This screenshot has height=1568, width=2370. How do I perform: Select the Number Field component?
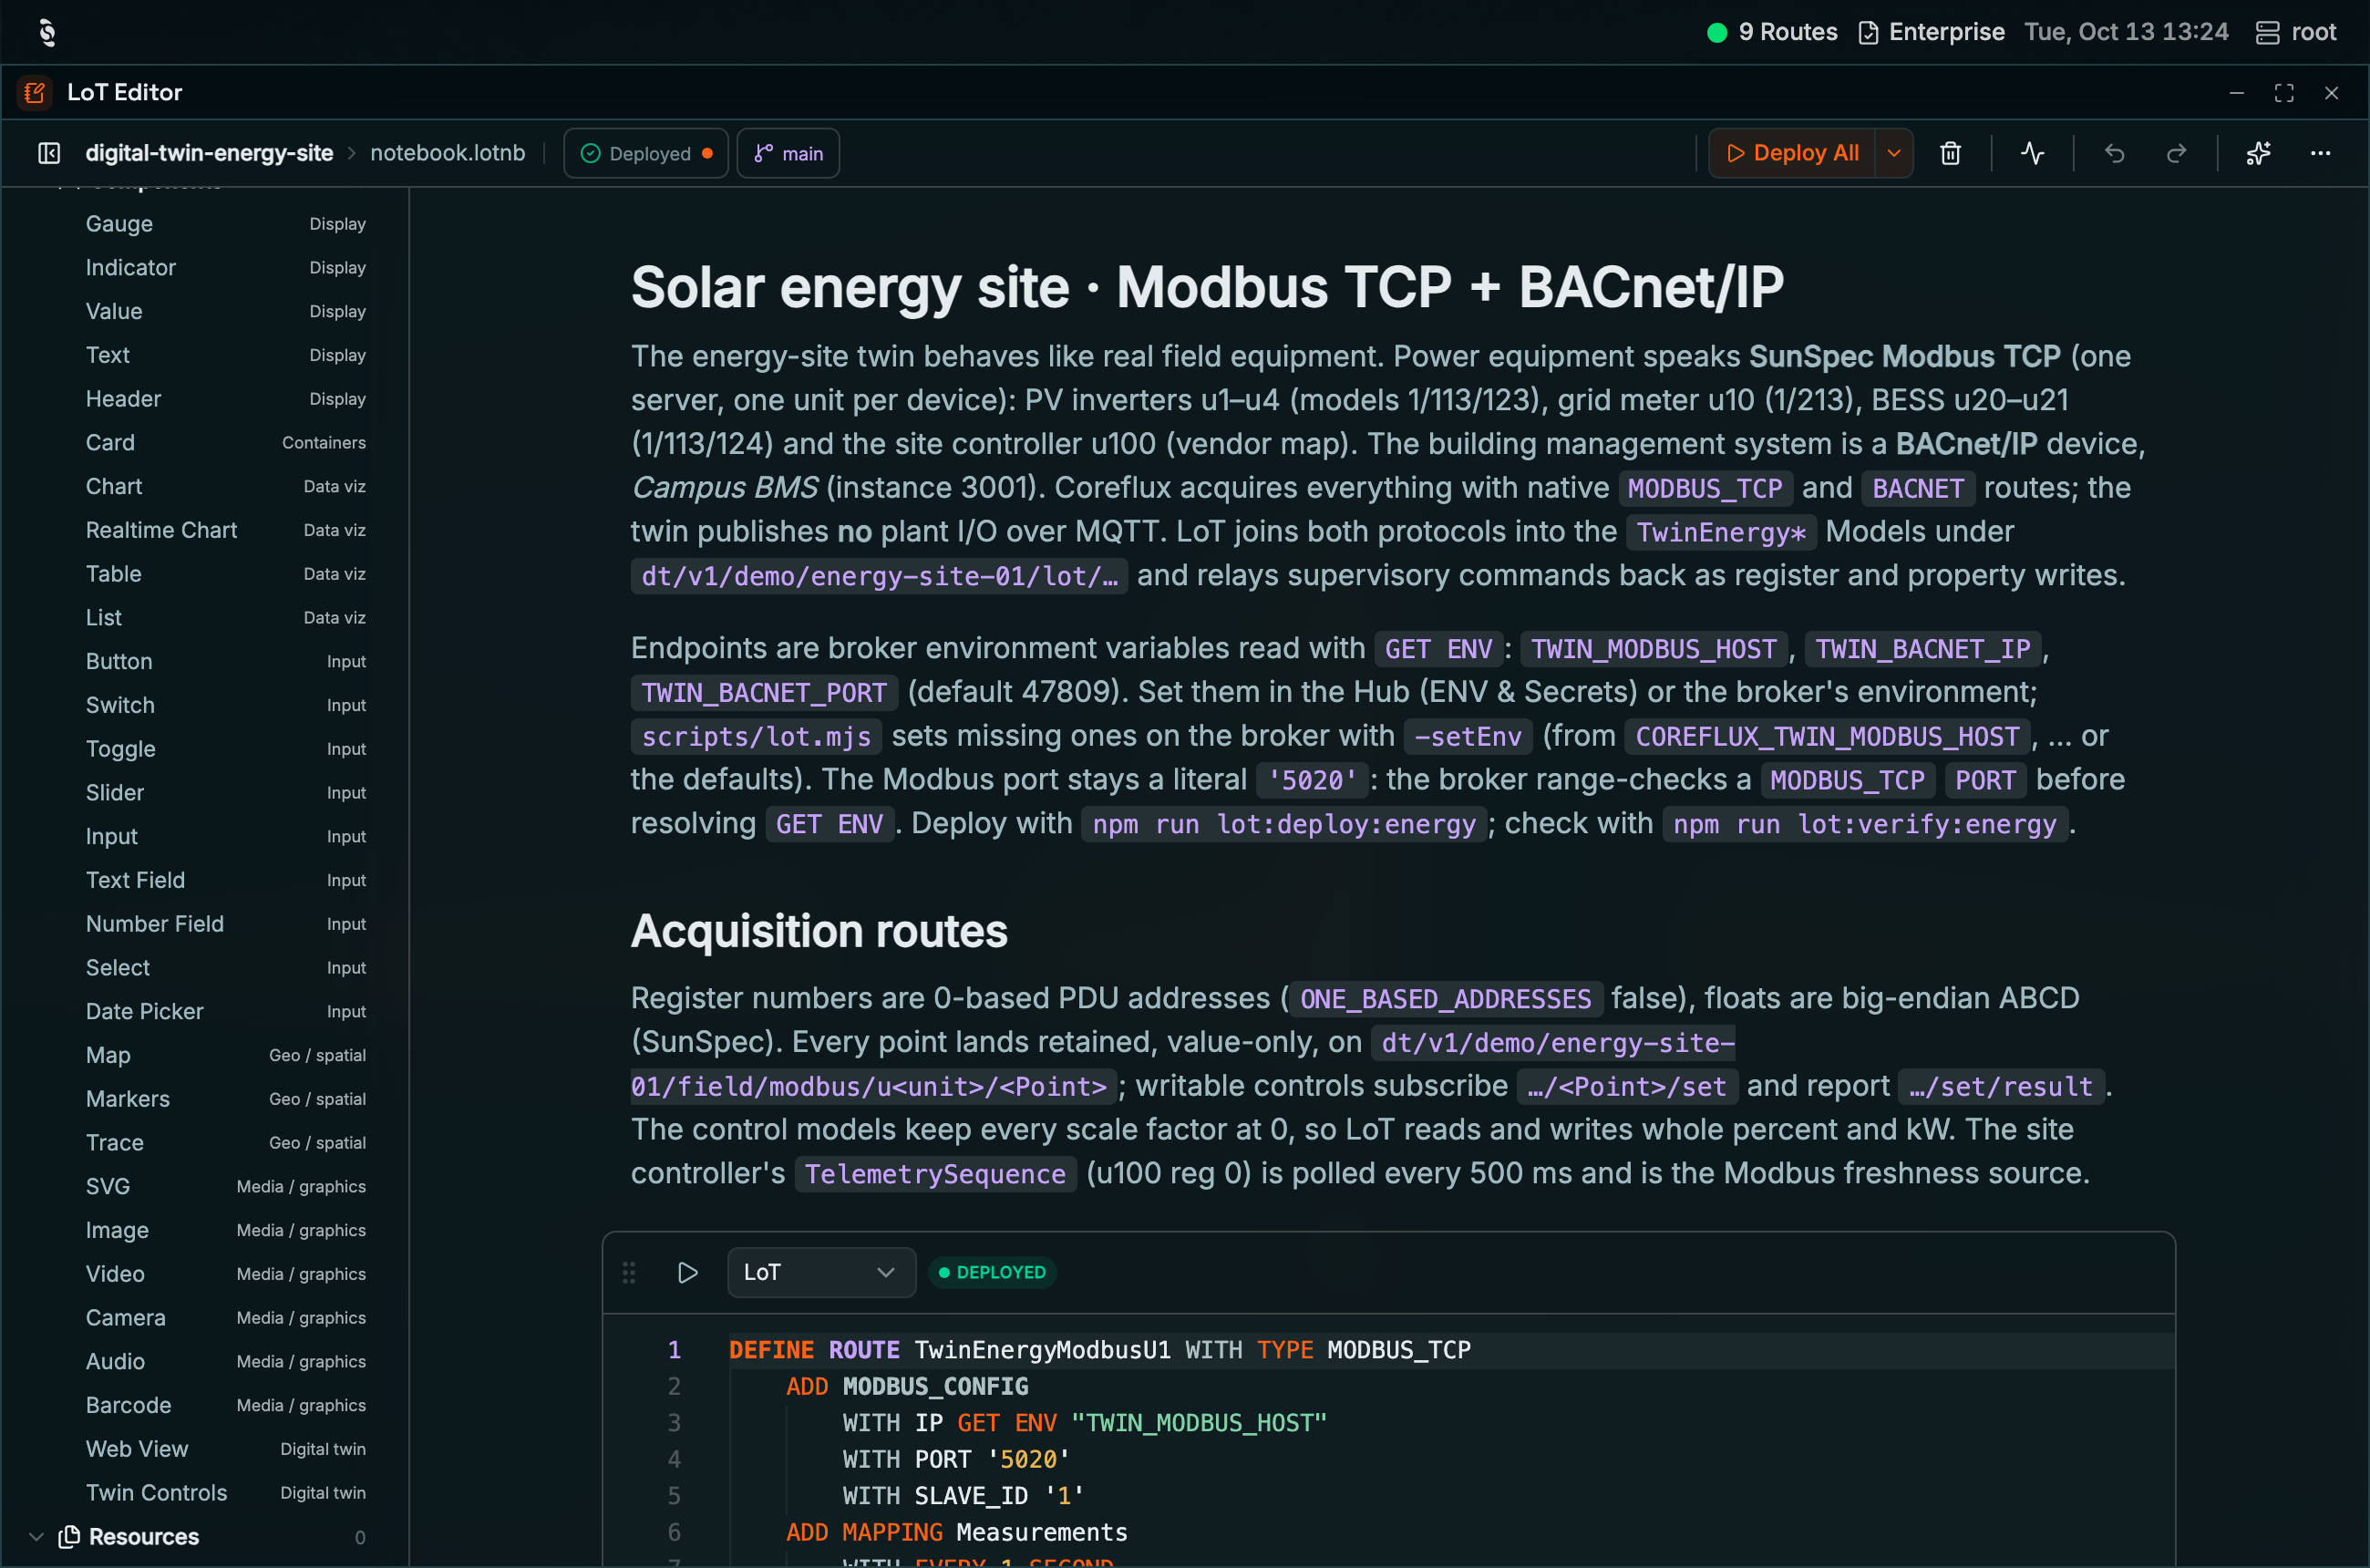(x=225, y=924)
